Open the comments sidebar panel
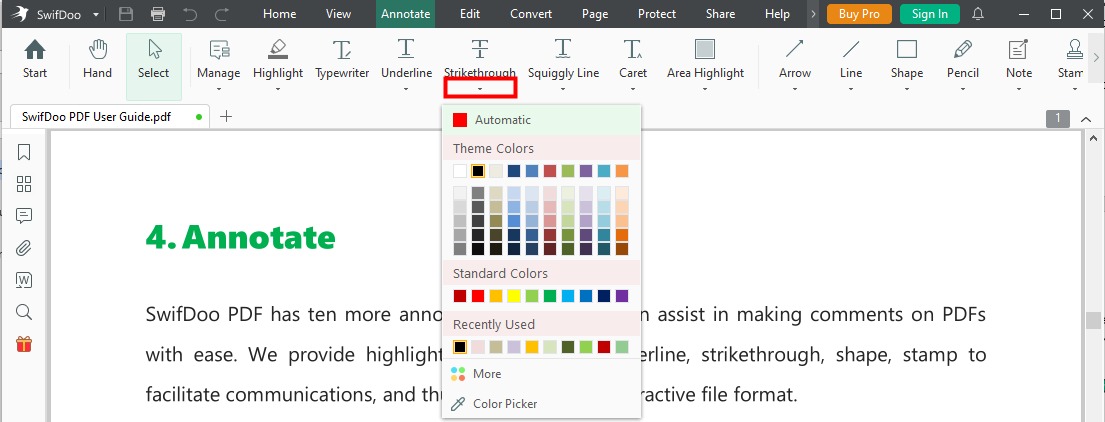Viewport: 1105px width, 422px height. (x=24, y=216)
